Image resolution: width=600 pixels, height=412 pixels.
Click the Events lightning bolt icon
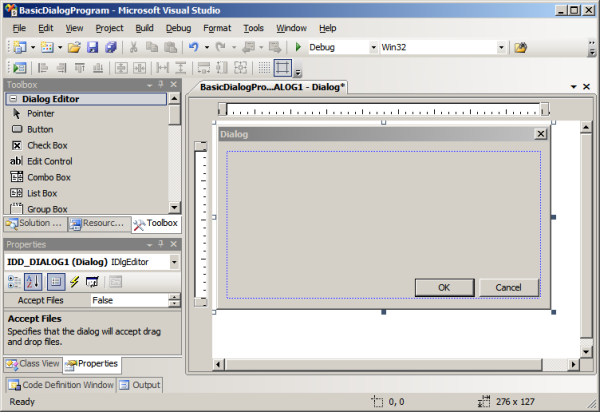(x=74, y=282)
